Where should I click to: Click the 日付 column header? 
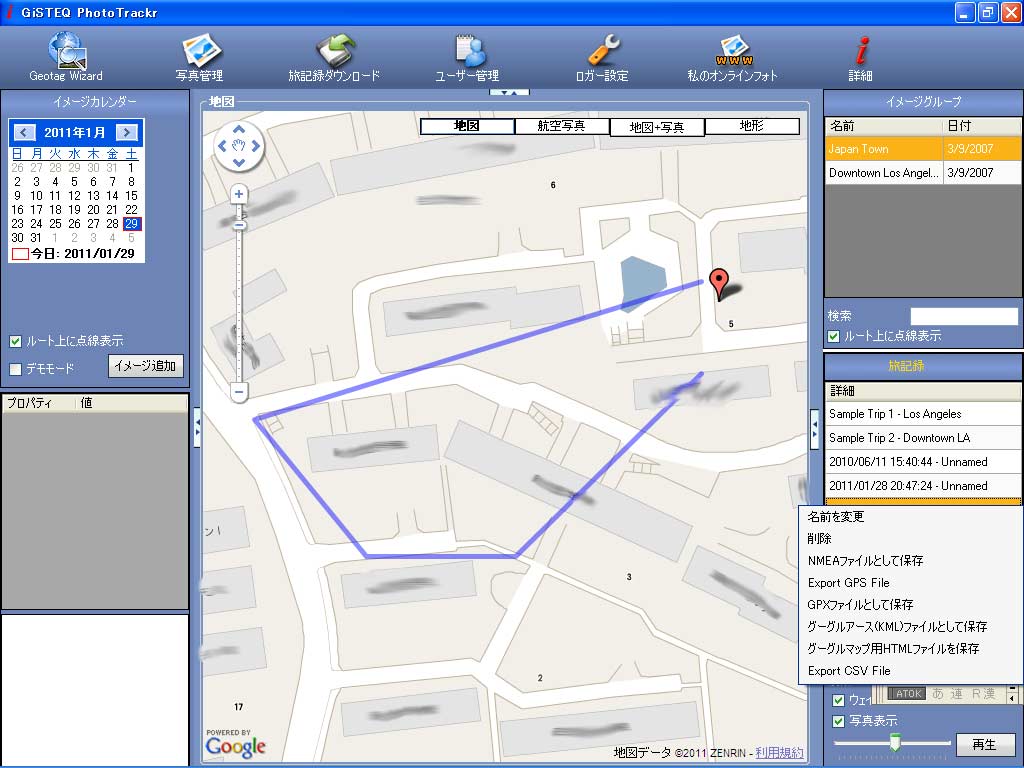coord(982,126)
